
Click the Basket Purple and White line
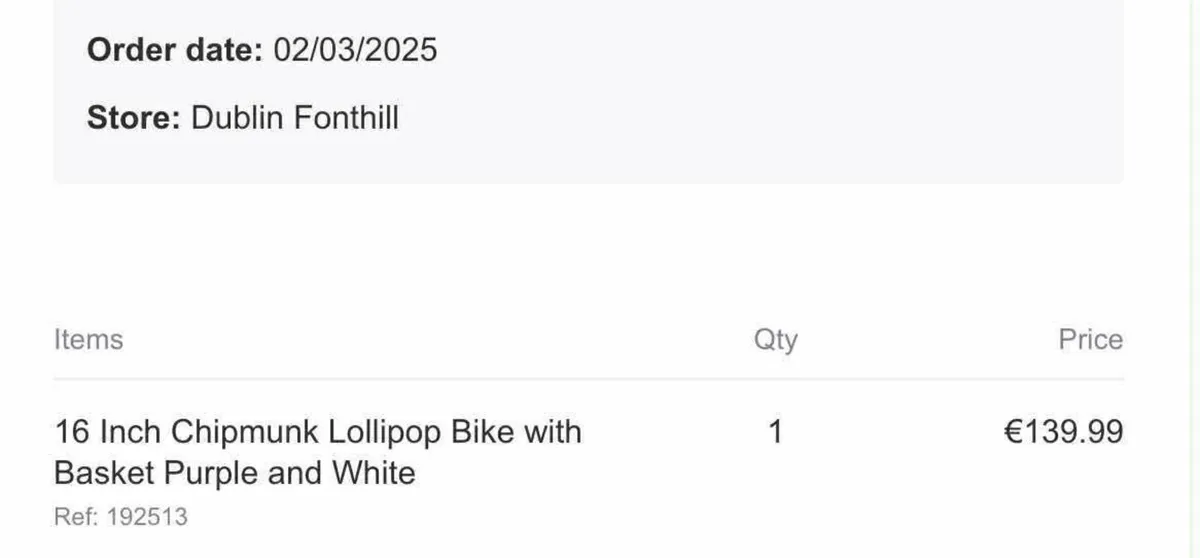[x=235, y=472]
